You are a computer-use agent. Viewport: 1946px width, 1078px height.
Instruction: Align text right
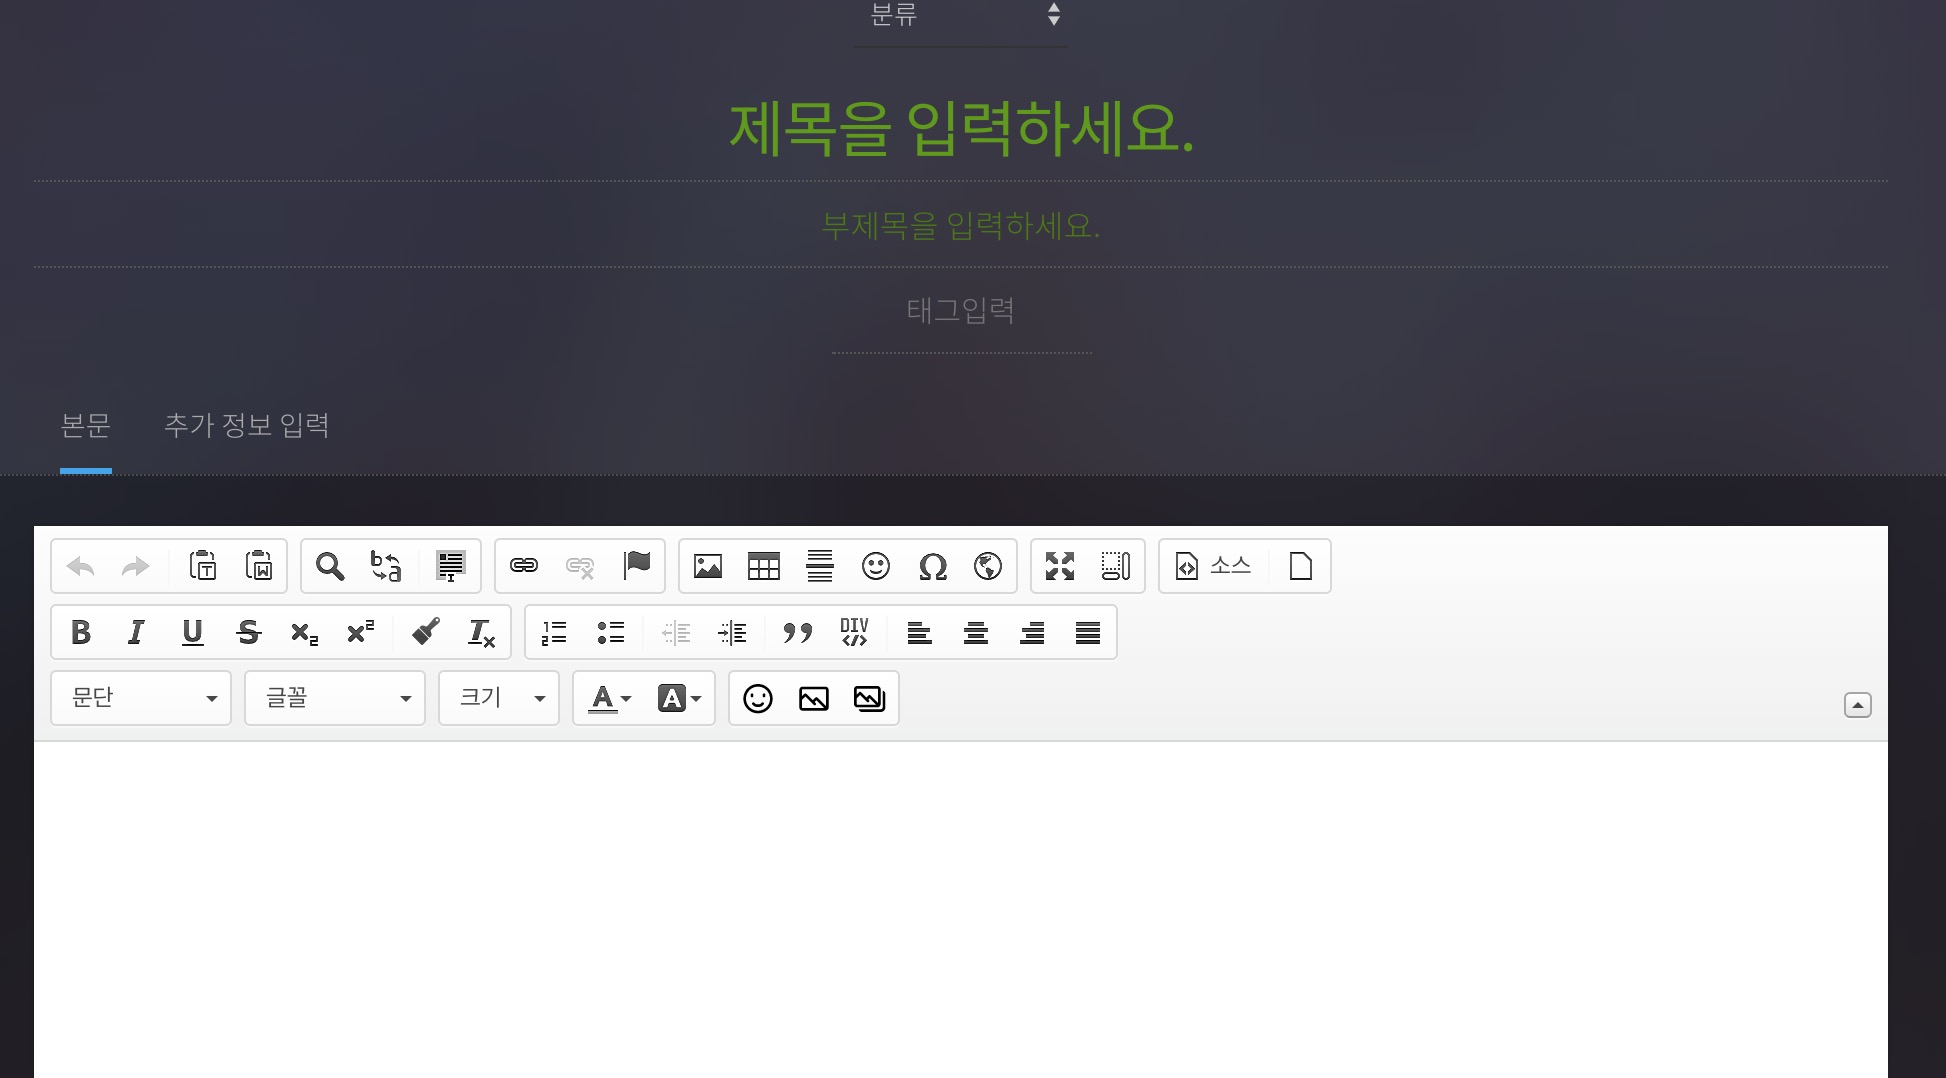tap(1032, 632)
